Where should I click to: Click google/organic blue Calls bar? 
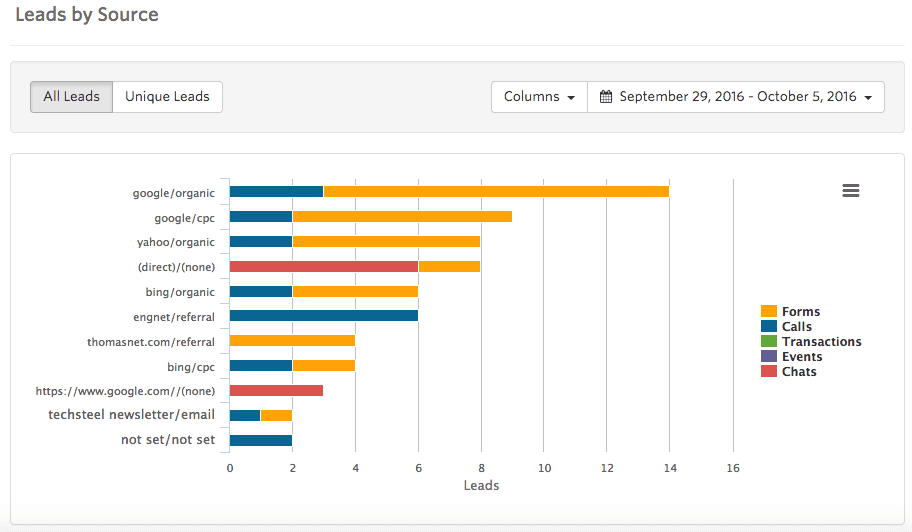click(x=276, y=191)
